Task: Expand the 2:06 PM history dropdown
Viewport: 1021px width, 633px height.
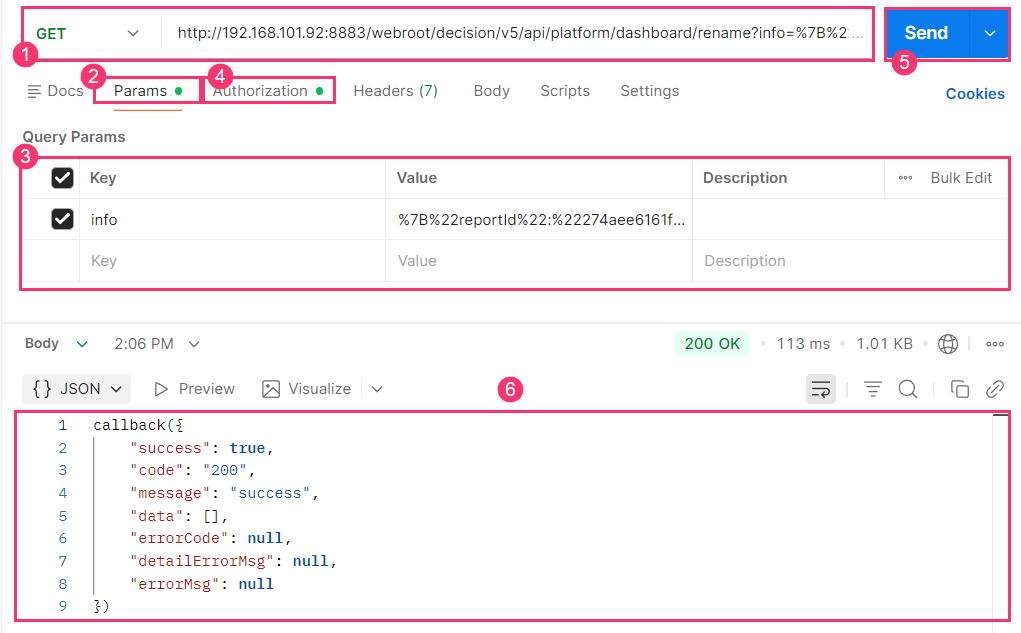Action: pos(194,344)
